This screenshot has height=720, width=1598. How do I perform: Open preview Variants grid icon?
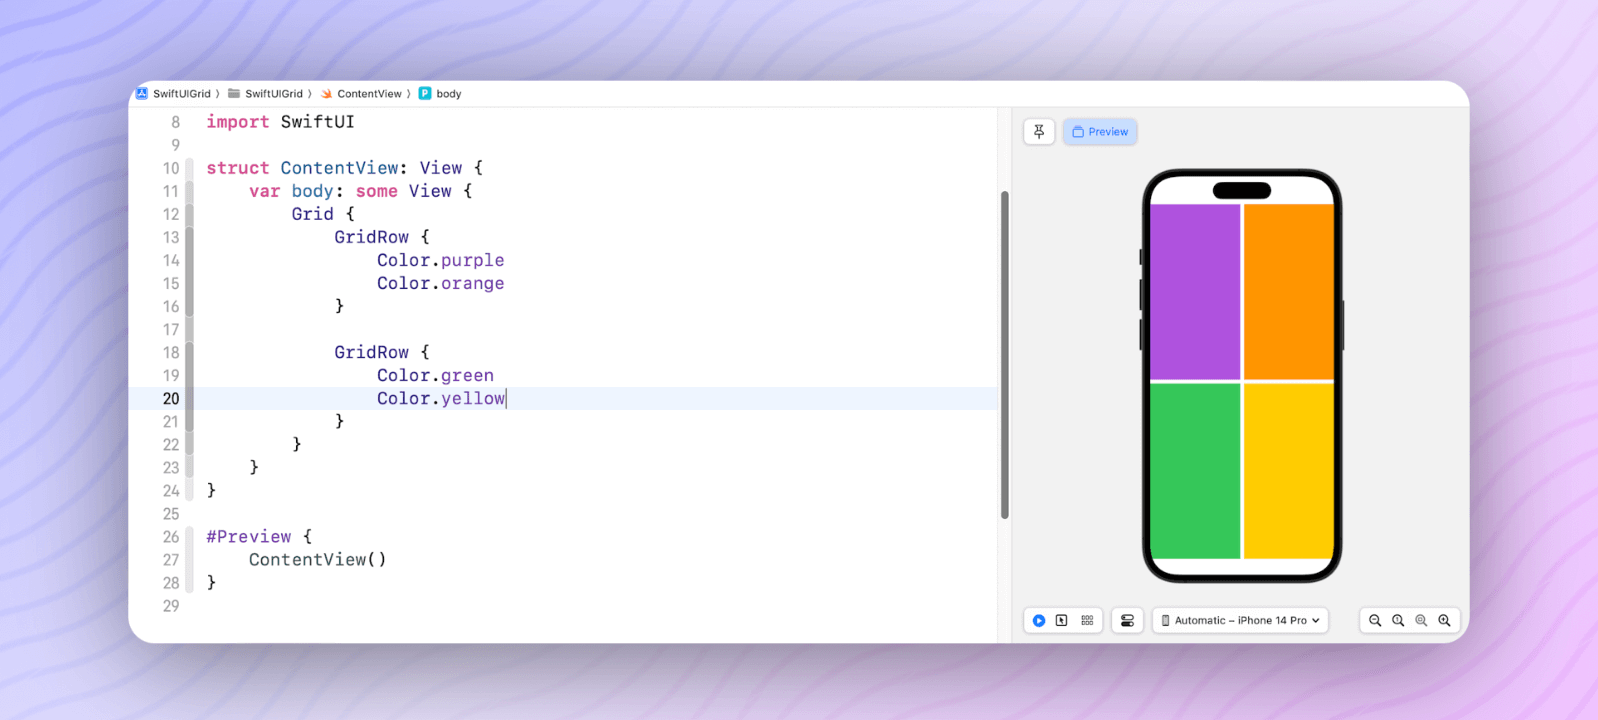[1087, 621]
